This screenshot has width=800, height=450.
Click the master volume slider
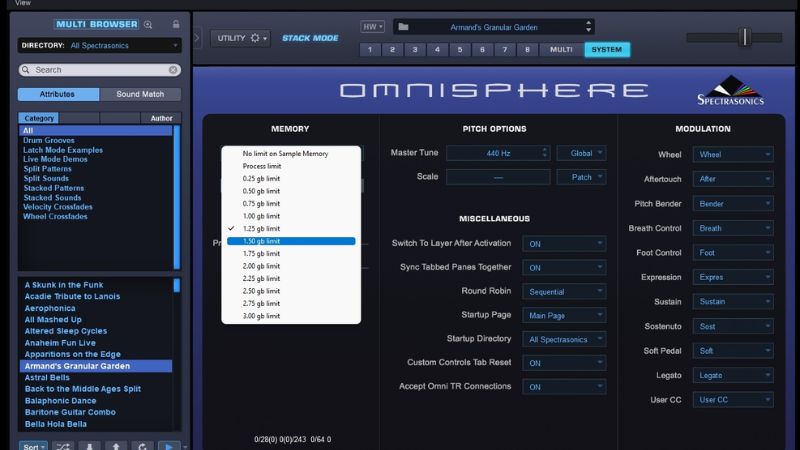[x=745, y=38]
